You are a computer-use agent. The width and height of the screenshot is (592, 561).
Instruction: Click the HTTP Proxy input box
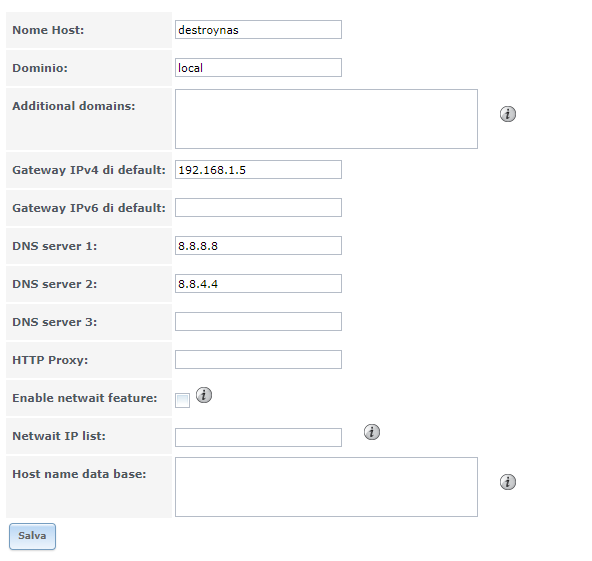(258, 359)
